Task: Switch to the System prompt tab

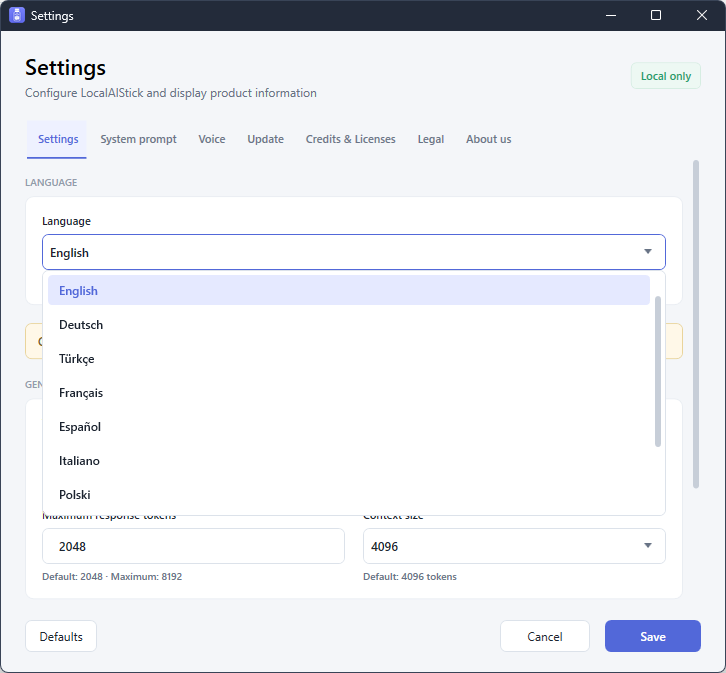Action: [x=138, y=139]
